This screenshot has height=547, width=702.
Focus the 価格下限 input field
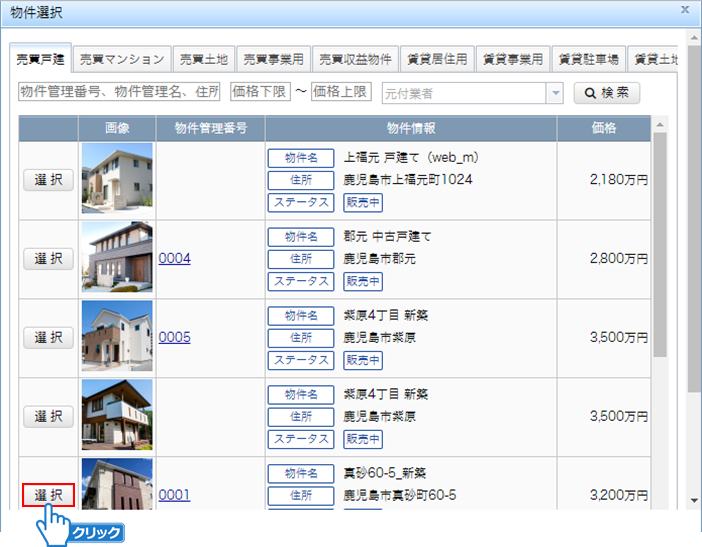pyautogui.click(x=260, y=92)
